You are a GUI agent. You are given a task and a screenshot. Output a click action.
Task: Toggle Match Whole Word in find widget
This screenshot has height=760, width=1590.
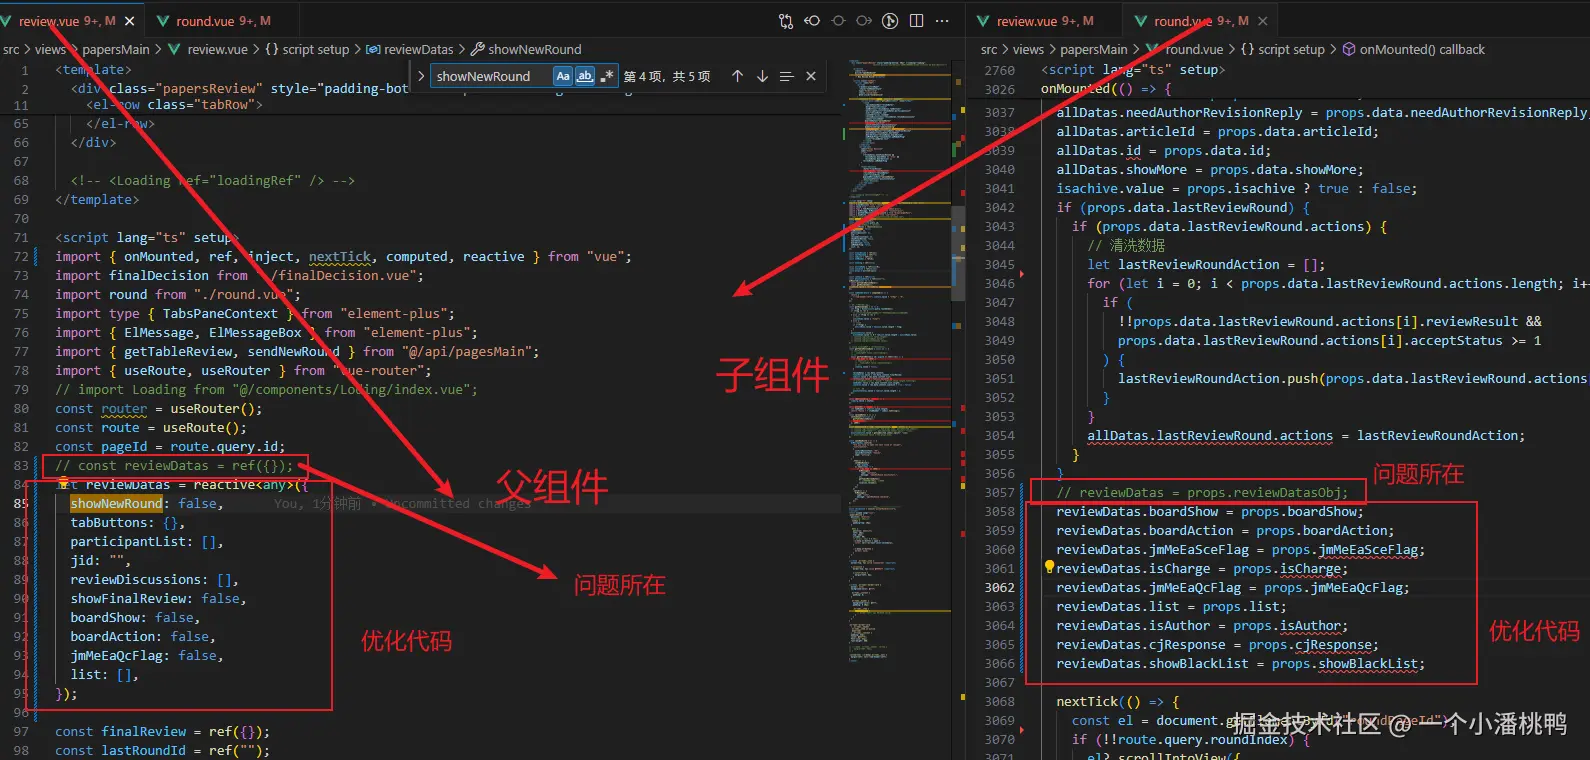585,76
